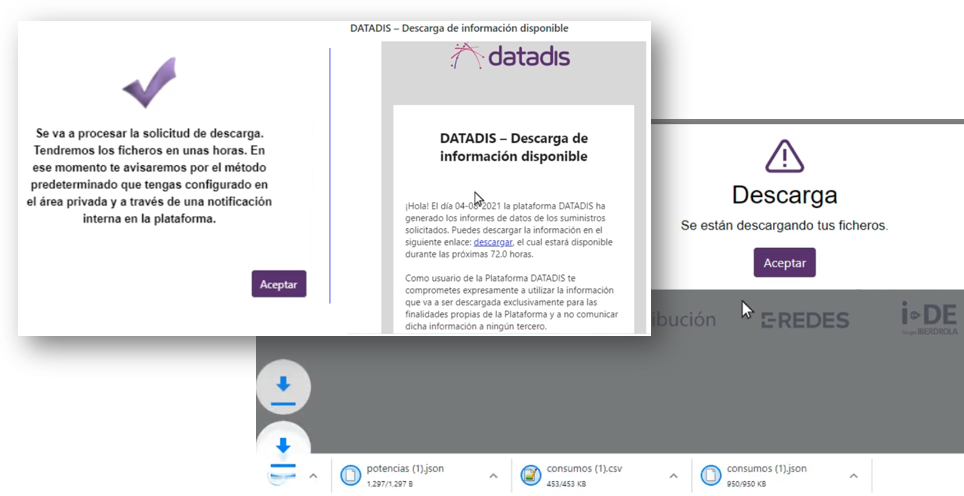Click Aceptar in the download request dialog

(x=279, y=285)
